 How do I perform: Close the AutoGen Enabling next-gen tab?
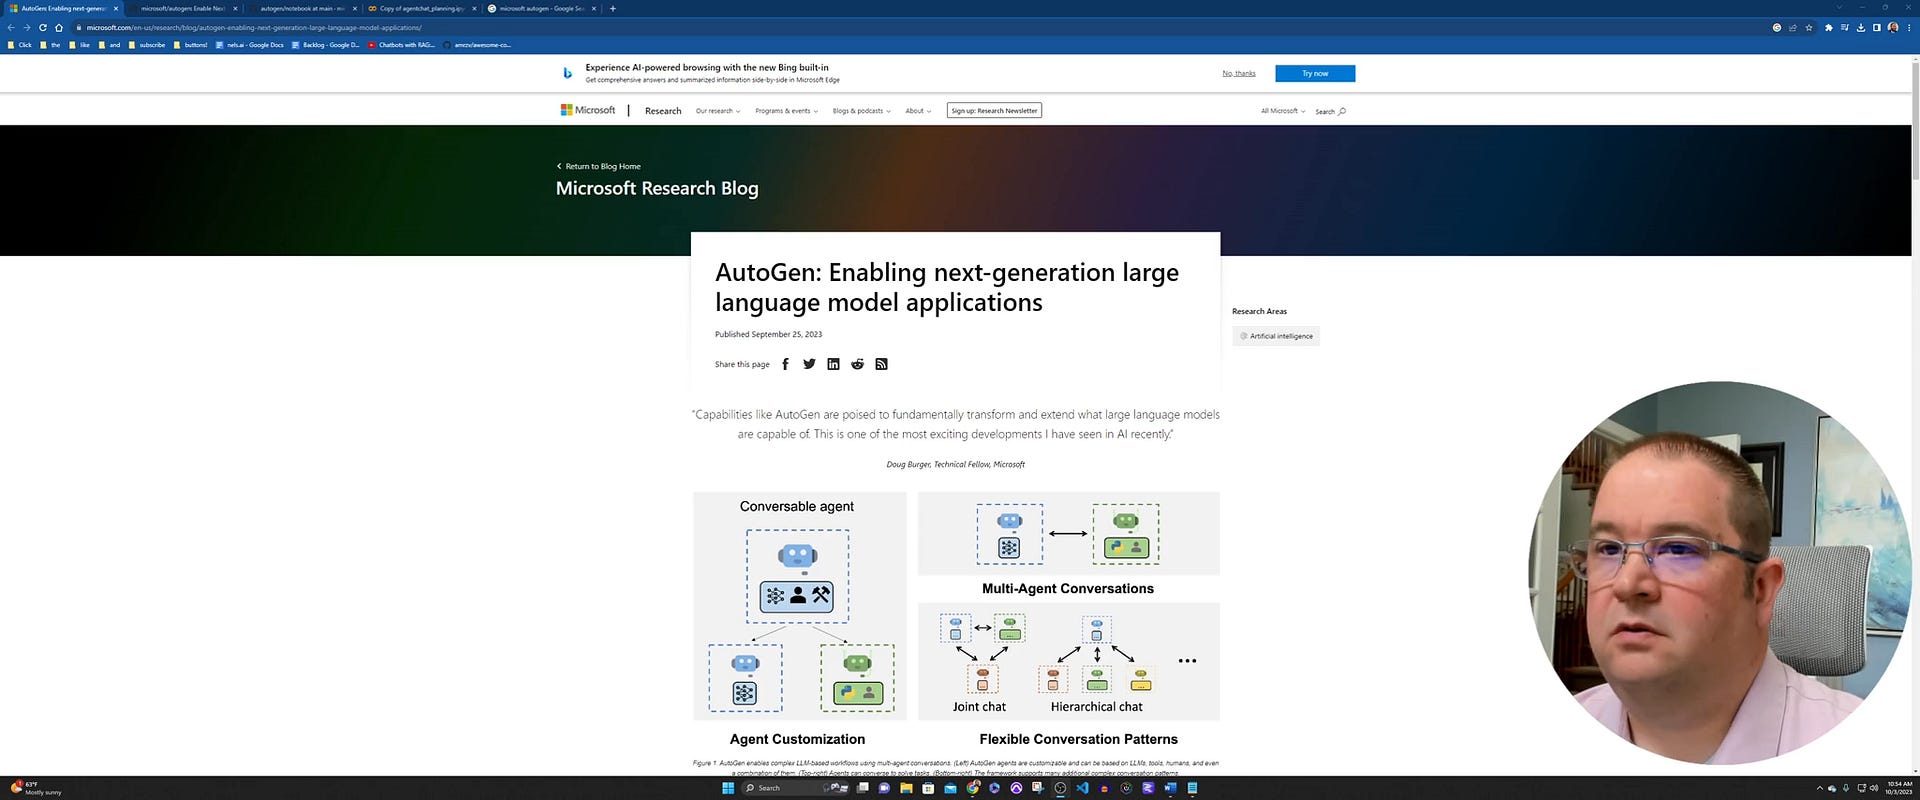[x=116, y=8]
